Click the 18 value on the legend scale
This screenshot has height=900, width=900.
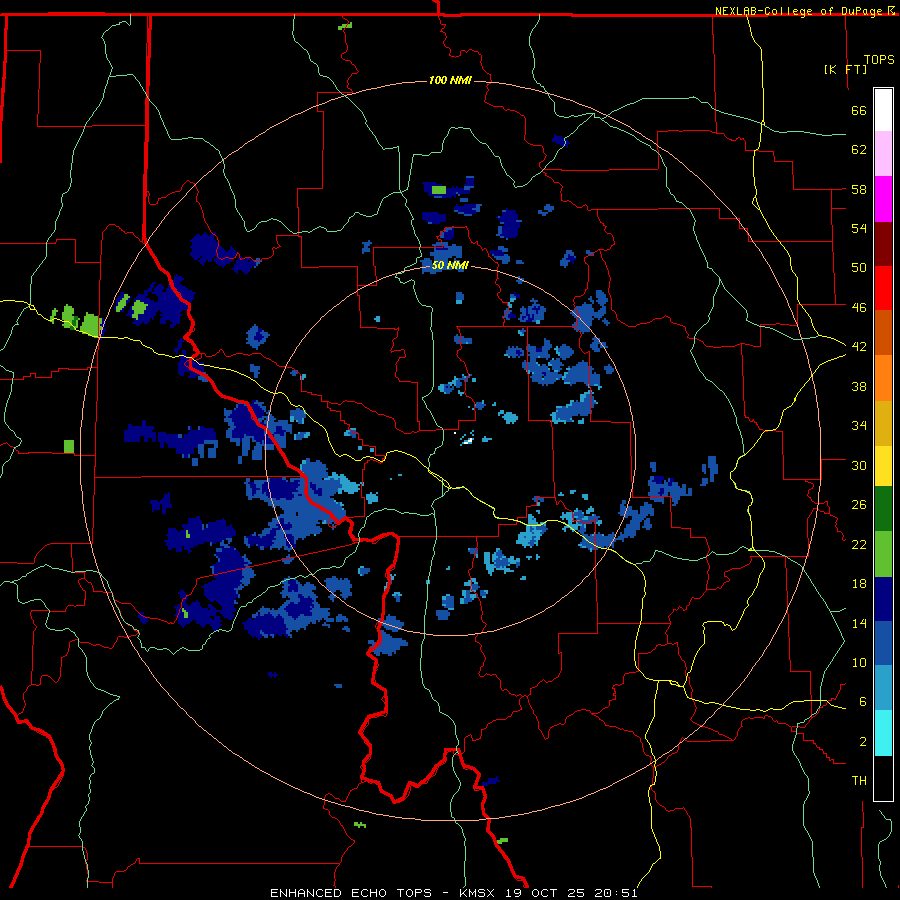pos(859,584)
